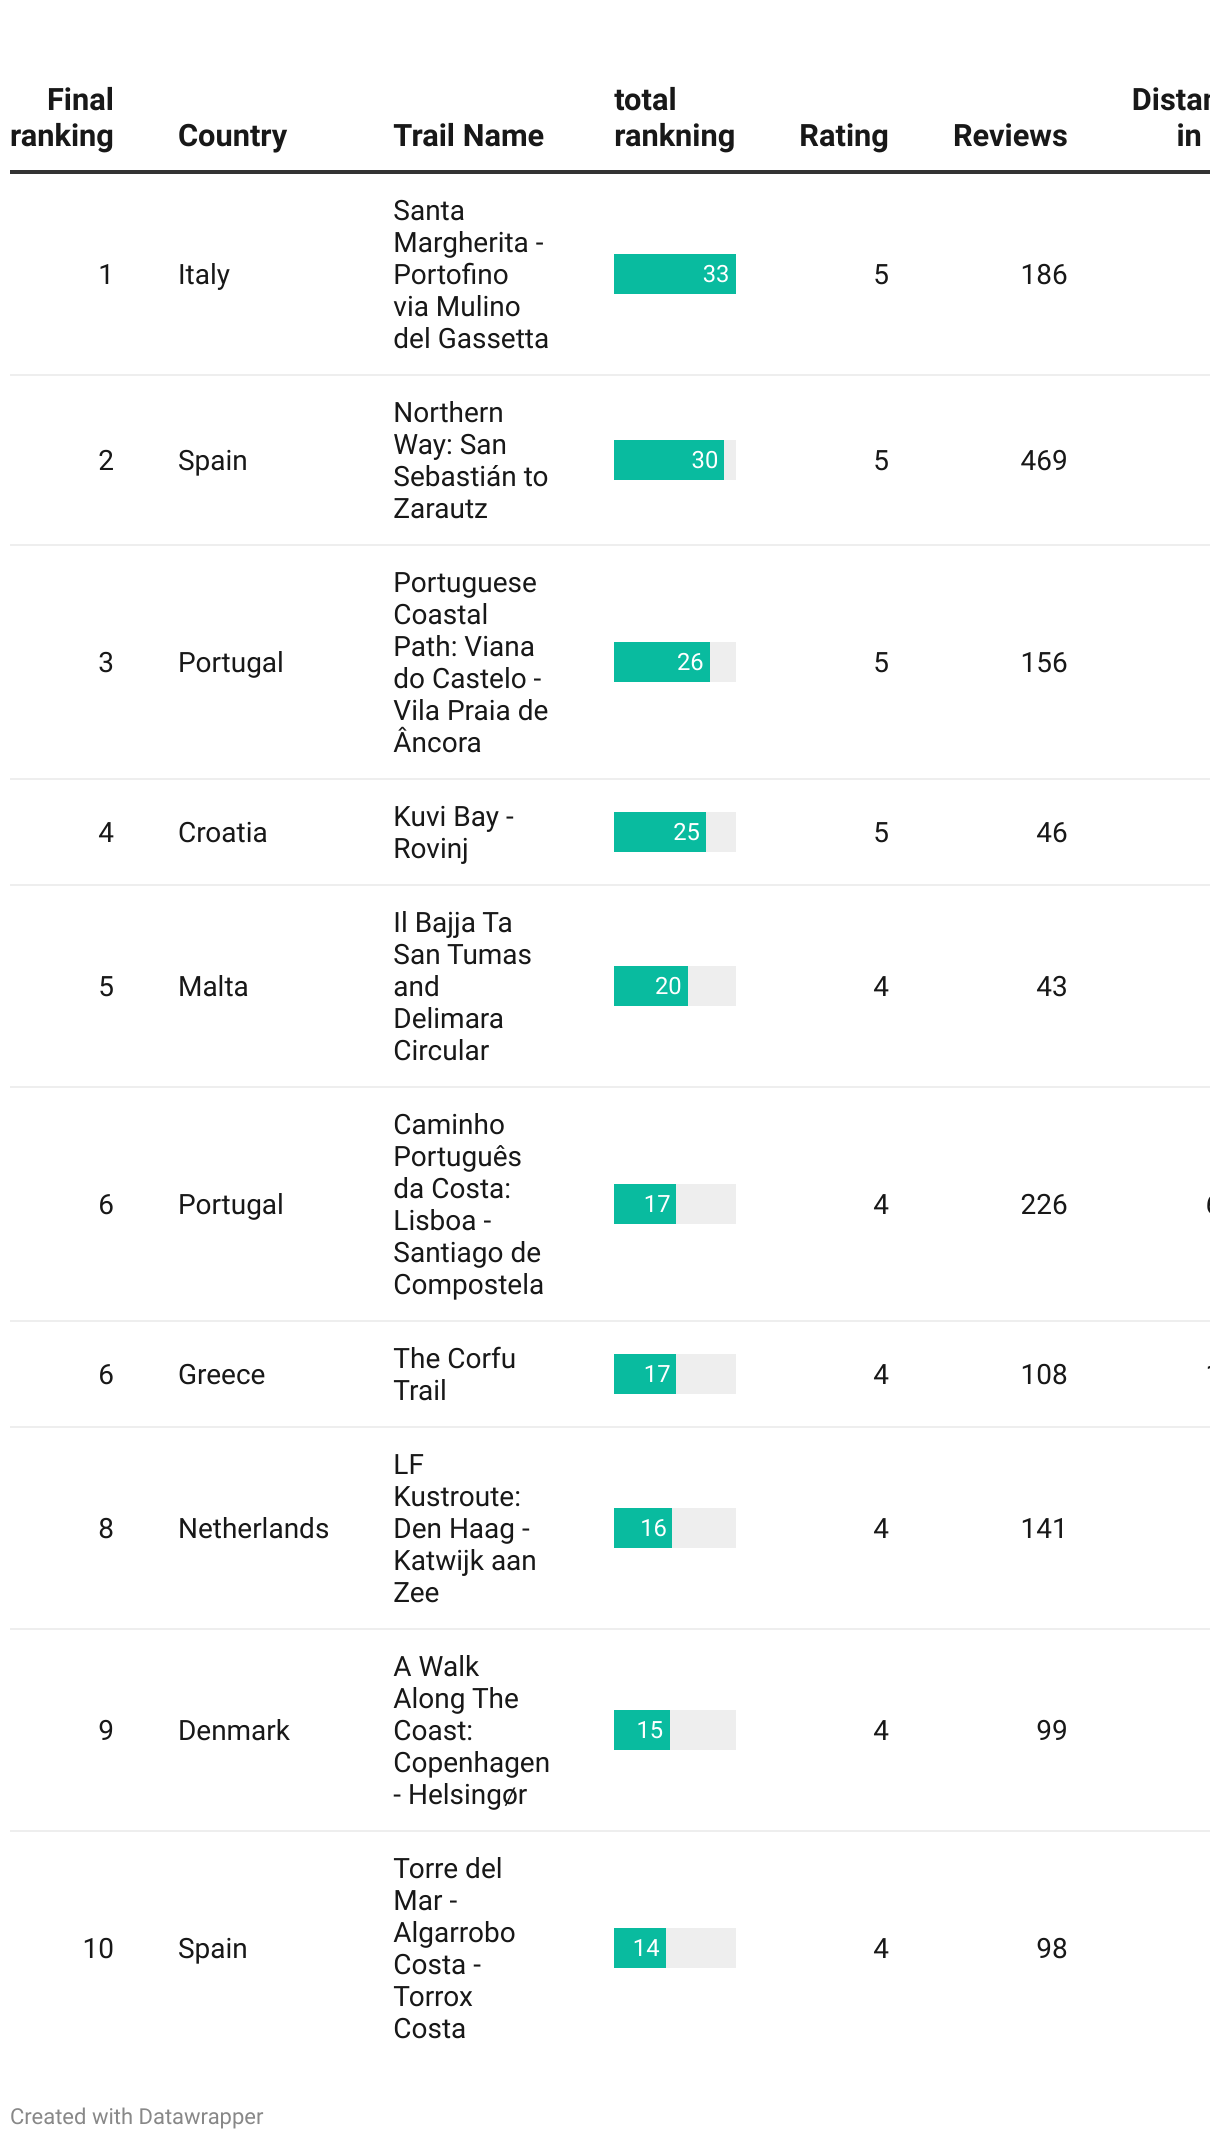
Task: Click the total rankning column header
Action: (x=674, y=118)
